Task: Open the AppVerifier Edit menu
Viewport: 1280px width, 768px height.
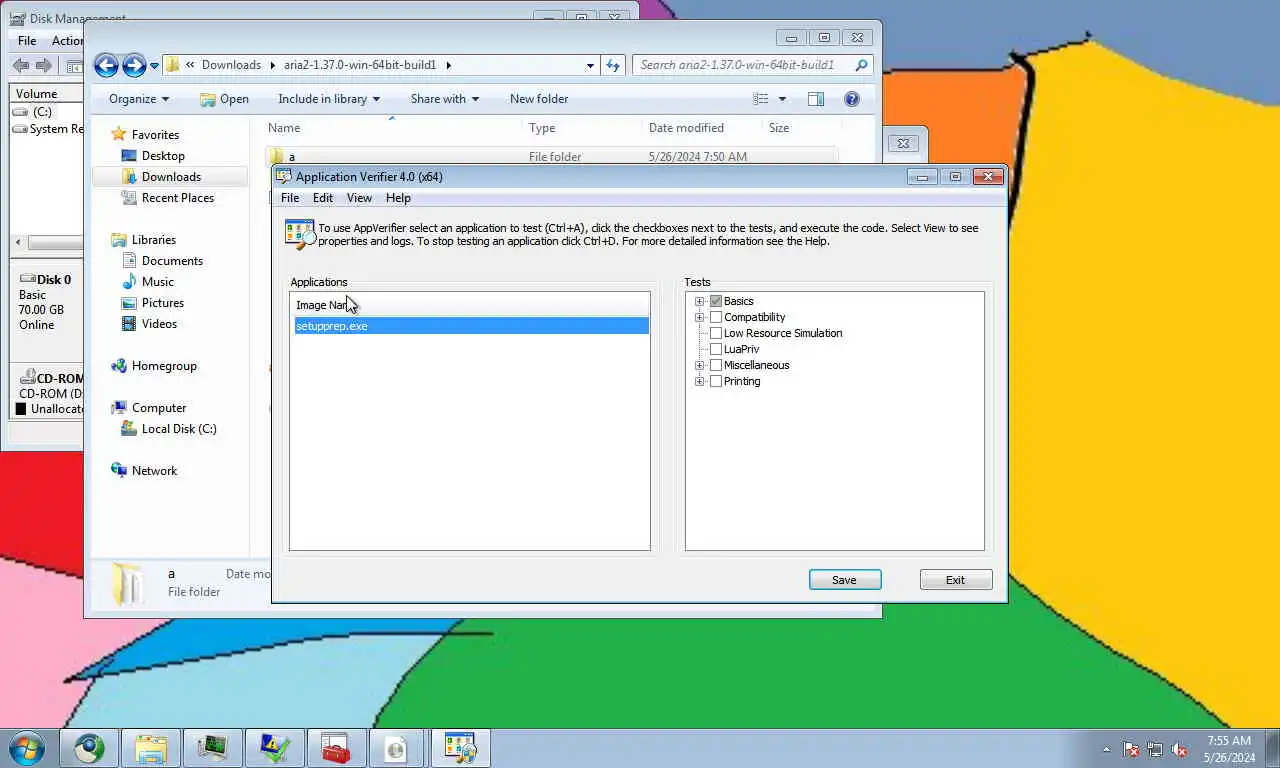Action: [323, 198]
